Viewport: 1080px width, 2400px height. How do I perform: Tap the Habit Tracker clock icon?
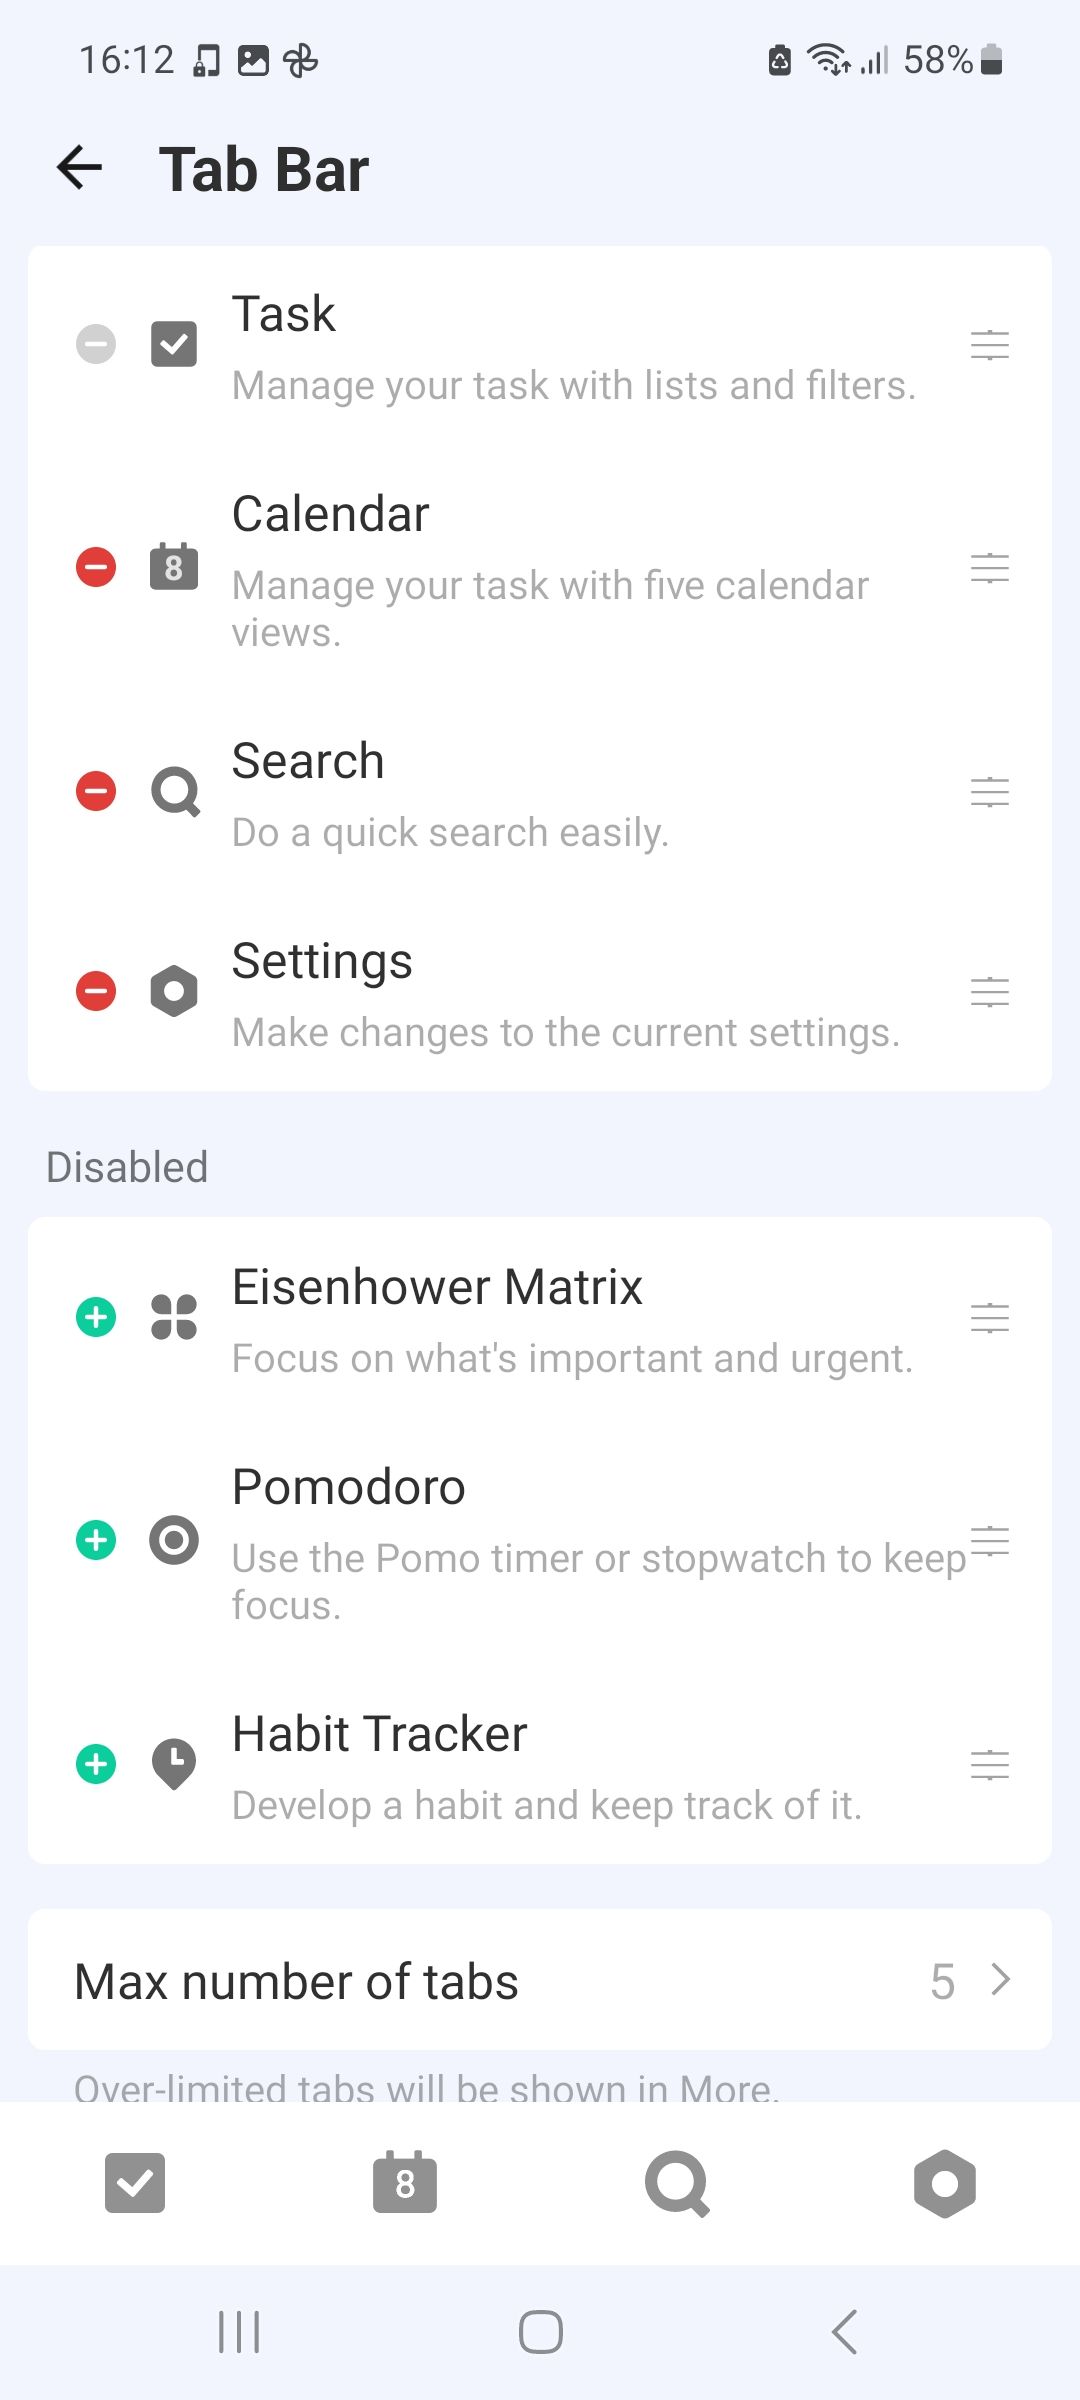(x=174, y=1764)
